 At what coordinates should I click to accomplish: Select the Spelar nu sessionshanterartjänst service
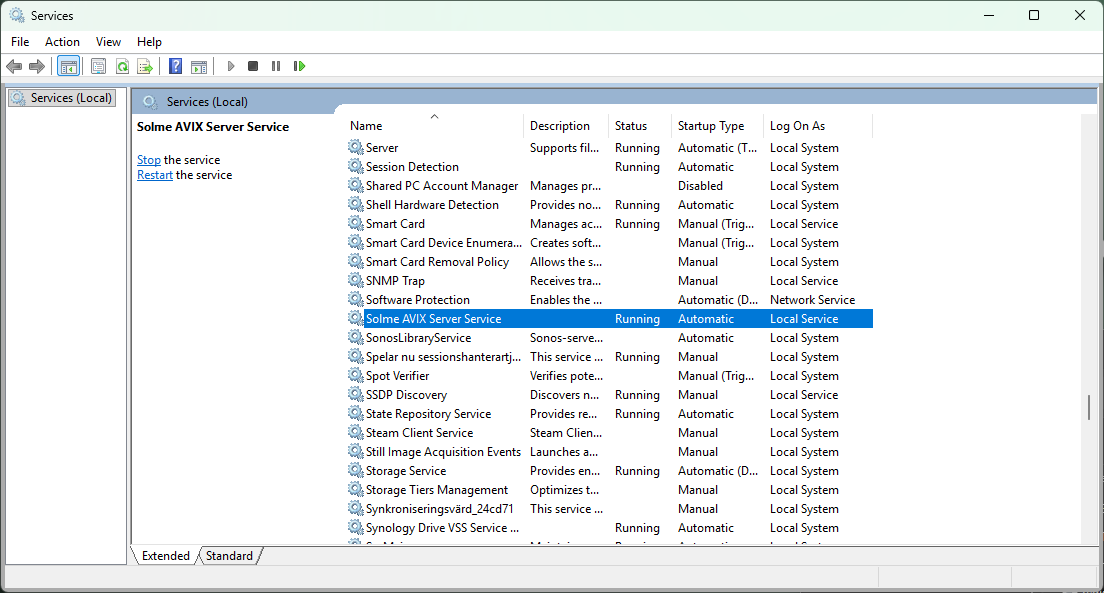point(443,356)
